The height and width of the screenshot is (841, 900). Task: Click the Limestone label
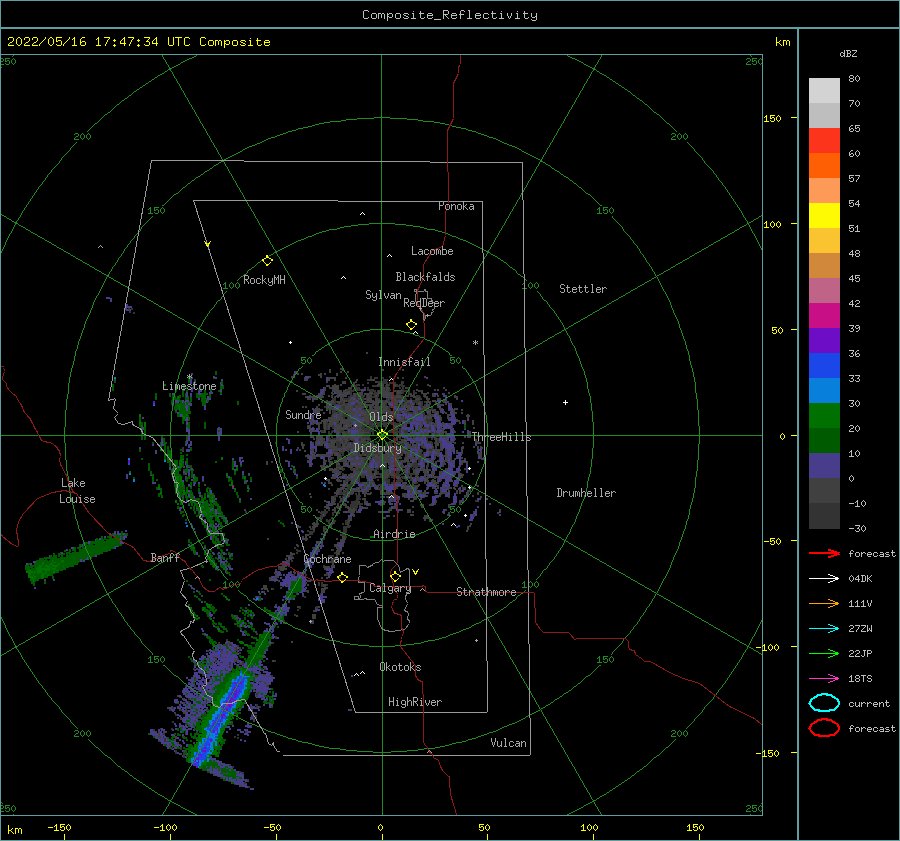coord(189,386)
